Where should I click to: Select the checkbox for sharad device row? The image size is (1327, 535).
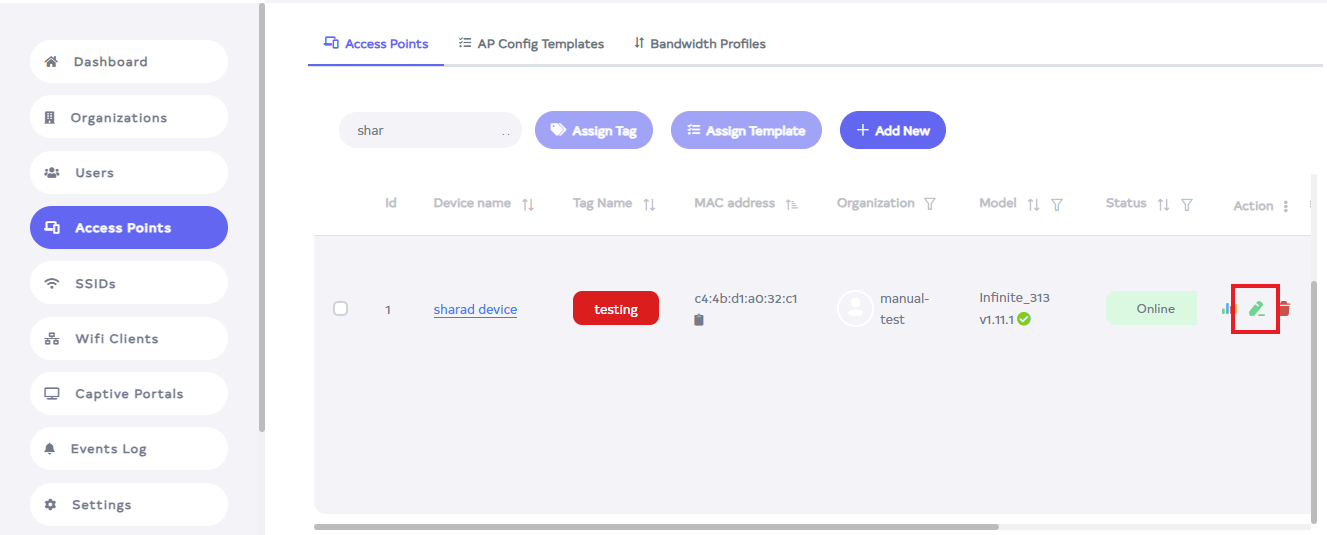click(x=340, y=309)
